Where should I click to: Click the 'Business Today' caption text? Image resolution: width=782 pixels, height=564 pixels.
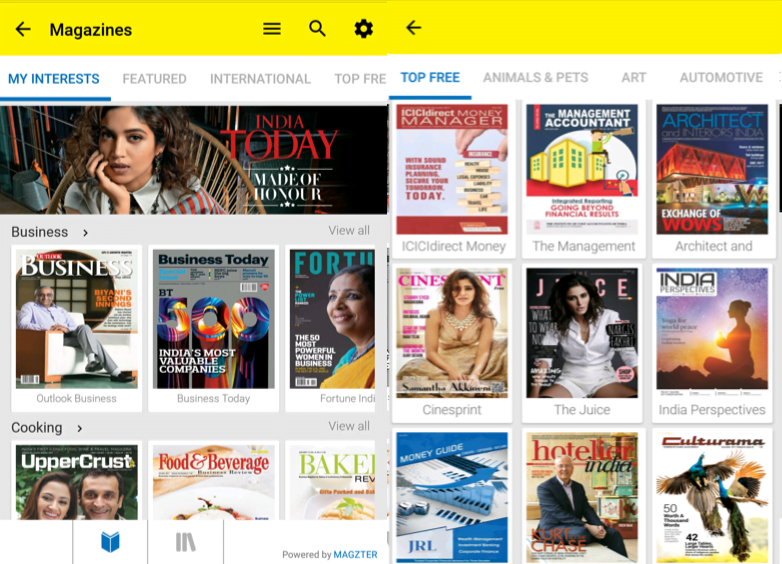point(213,398)
